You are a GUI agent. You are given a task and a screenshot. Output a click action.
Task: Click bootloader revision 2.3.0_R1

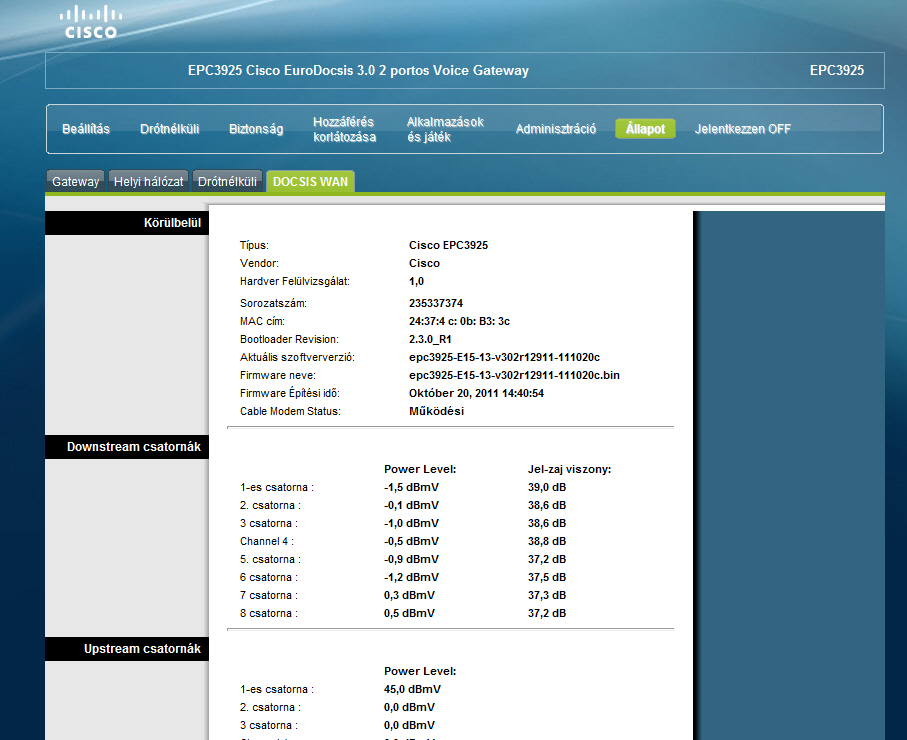click(x=430, y=339)
